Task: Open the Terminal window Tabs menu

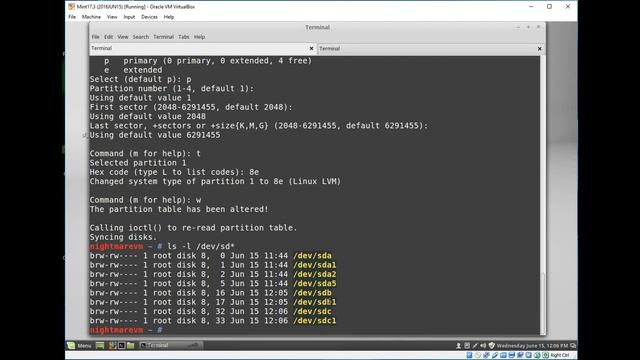Action: point(183,37)
